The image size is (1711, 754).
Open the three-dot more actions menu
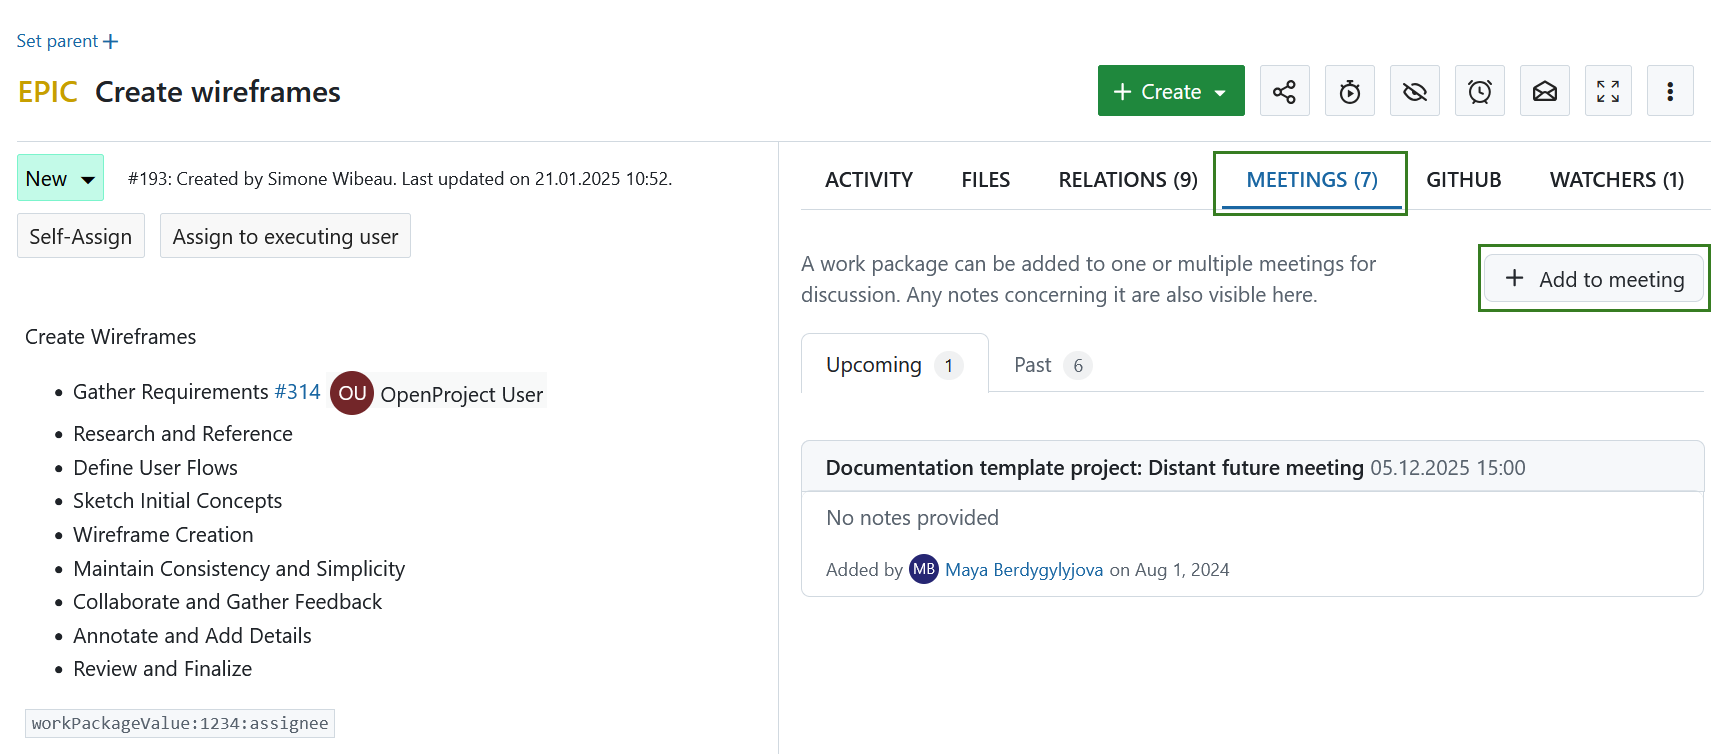pos(1669,91)
